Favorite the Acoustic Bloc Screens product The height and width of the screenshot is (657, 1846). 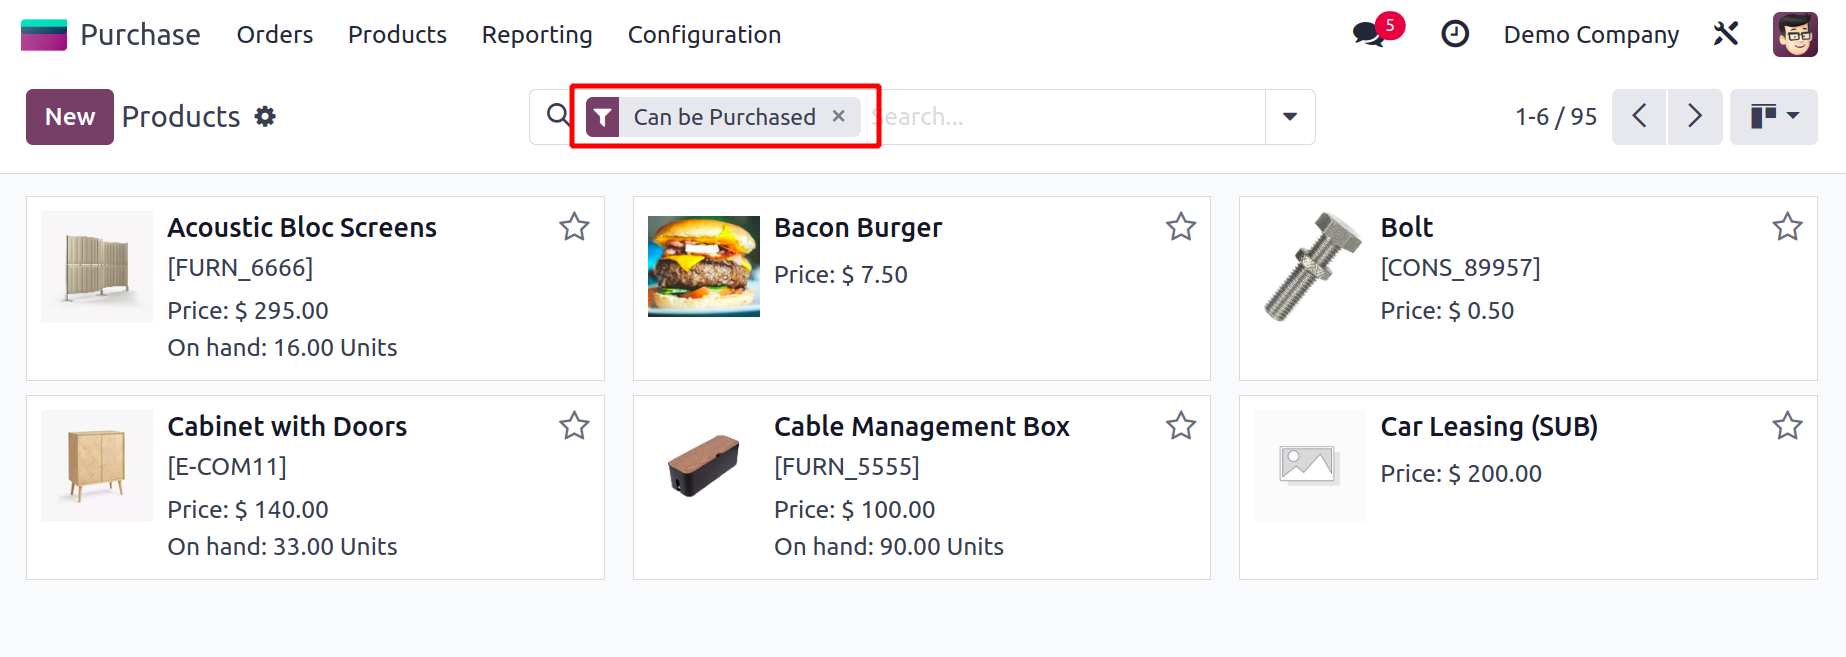(574, 227)
